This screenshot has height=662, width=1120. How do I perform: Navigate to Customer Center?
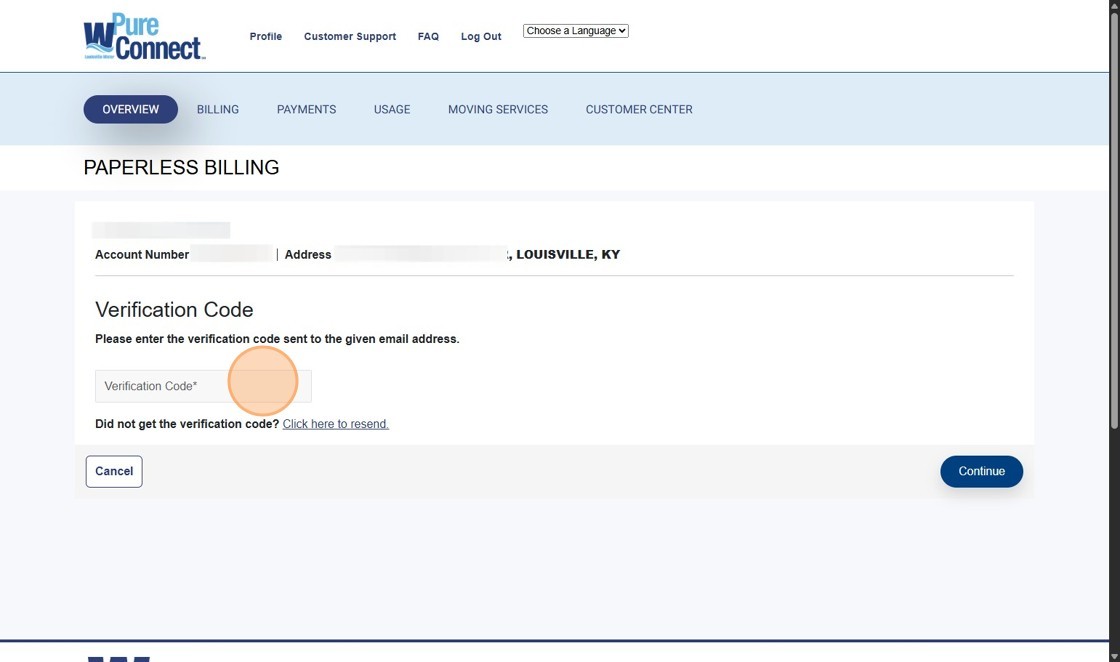[x=638, y=109]
